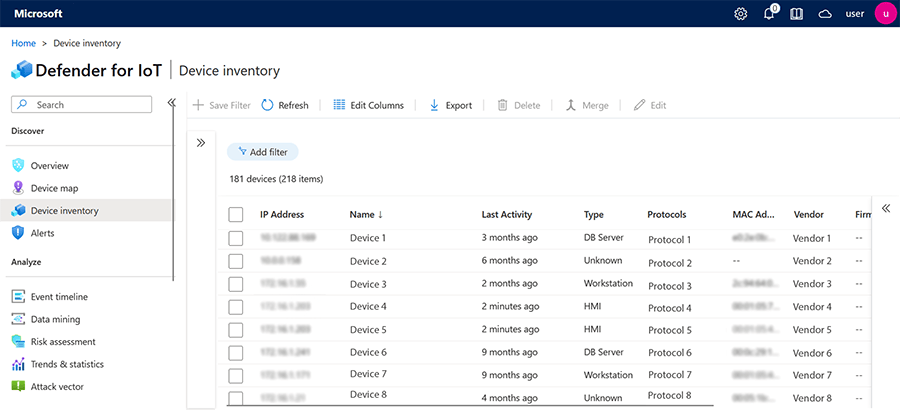Click the MAC Address column header
The width and height of the screenshot is (900, 410).
(x=754, y=215)
